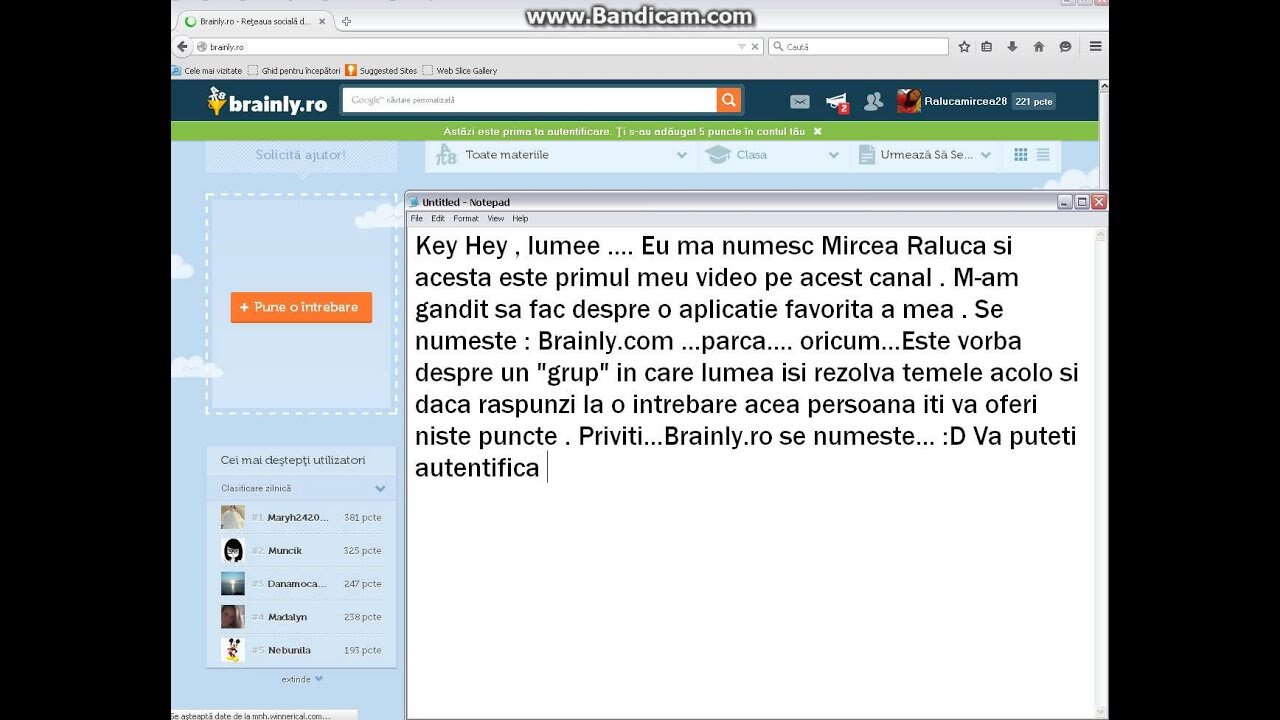Open a new browser tab
The height and width of the screenshot is (720, 1280).
click(346, 21)
